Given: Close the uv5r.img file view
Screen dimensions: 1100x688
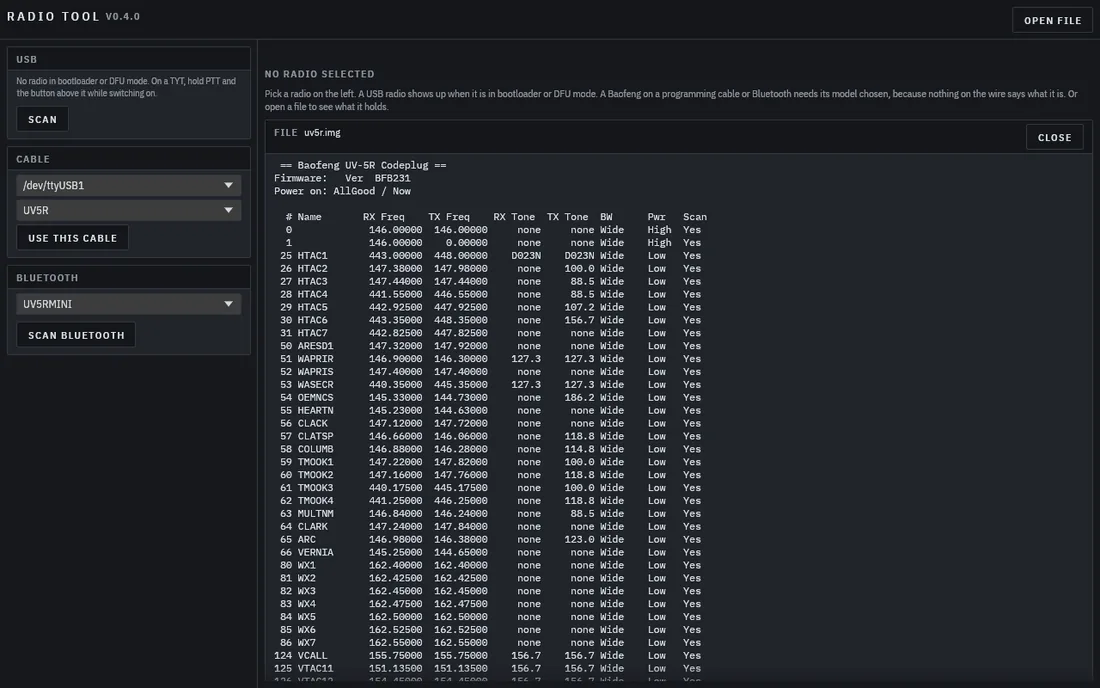Looking at the screenshot, I should click(x=1054, y=137).
